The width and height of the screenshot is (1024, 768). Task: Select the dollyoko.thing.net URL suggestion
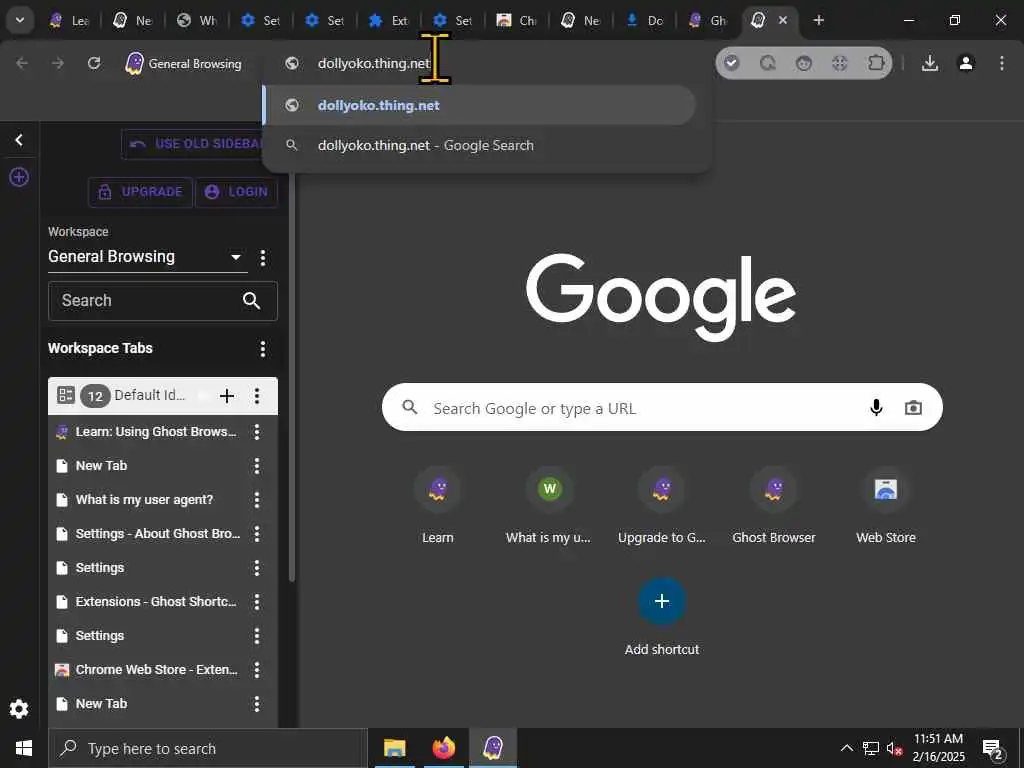click(x=479, y=105)
